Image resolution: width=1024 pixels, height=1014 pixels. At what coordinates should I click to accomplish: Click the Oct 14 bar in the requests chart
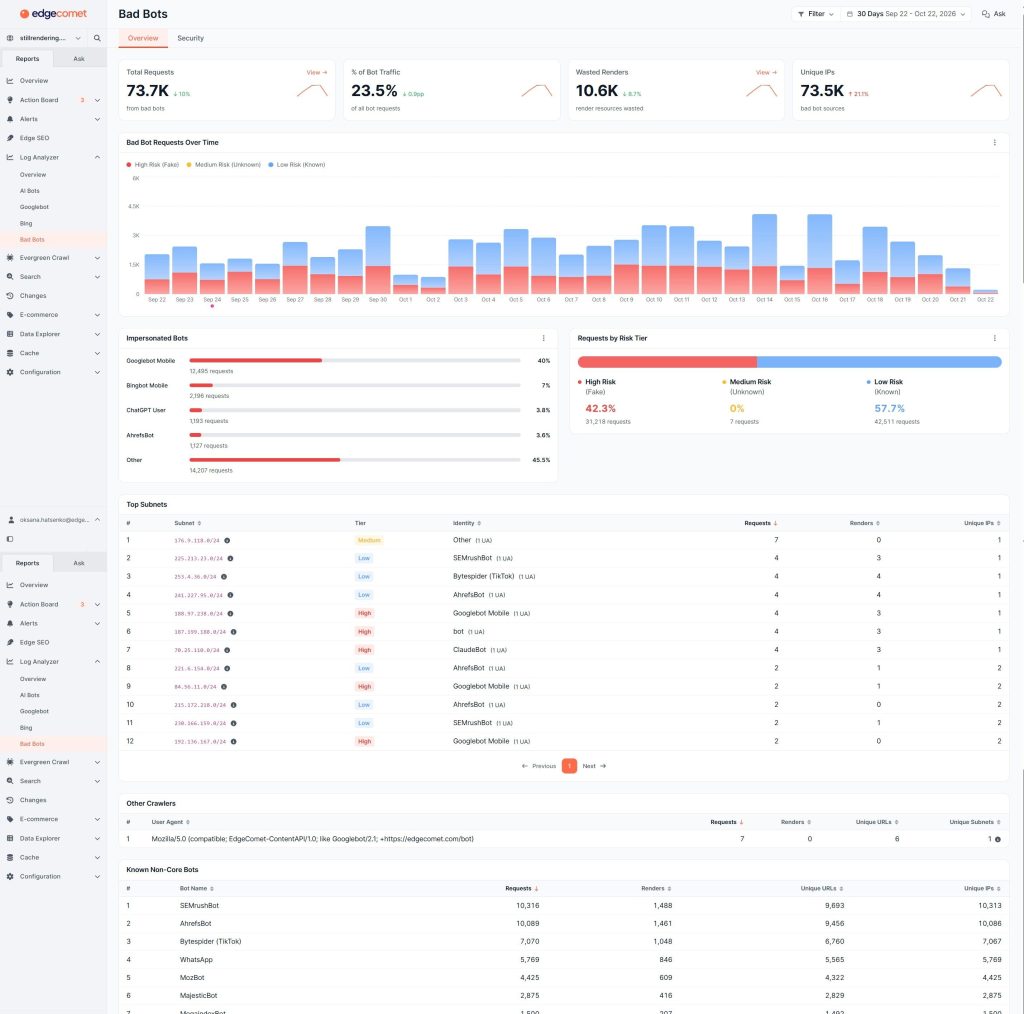point(764,253)
